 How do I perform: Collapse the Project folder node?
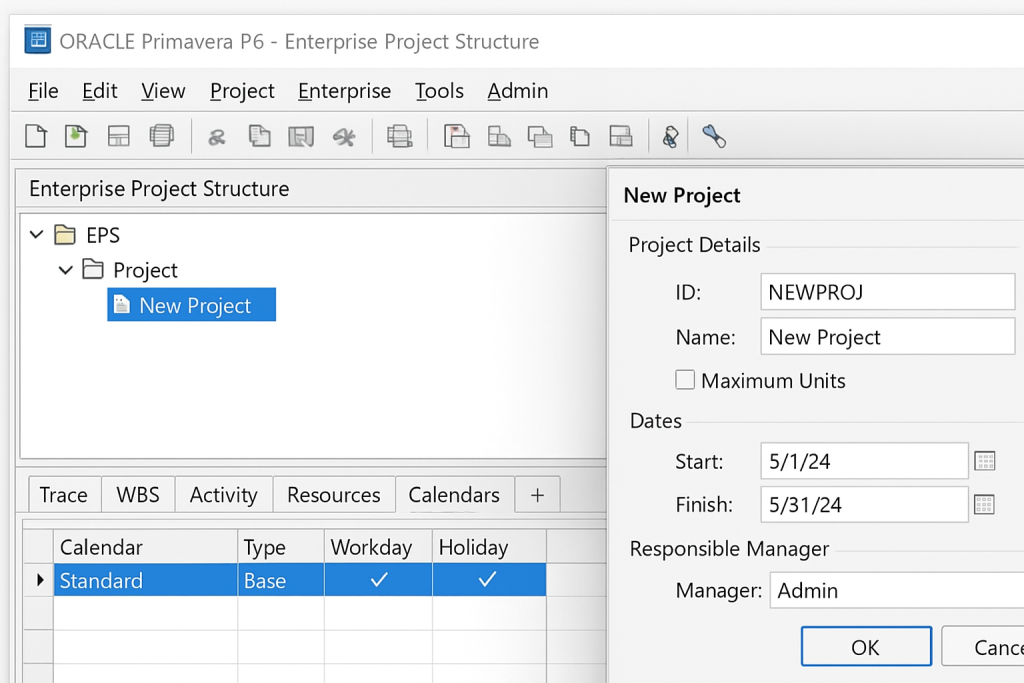(x=66, y=270)
